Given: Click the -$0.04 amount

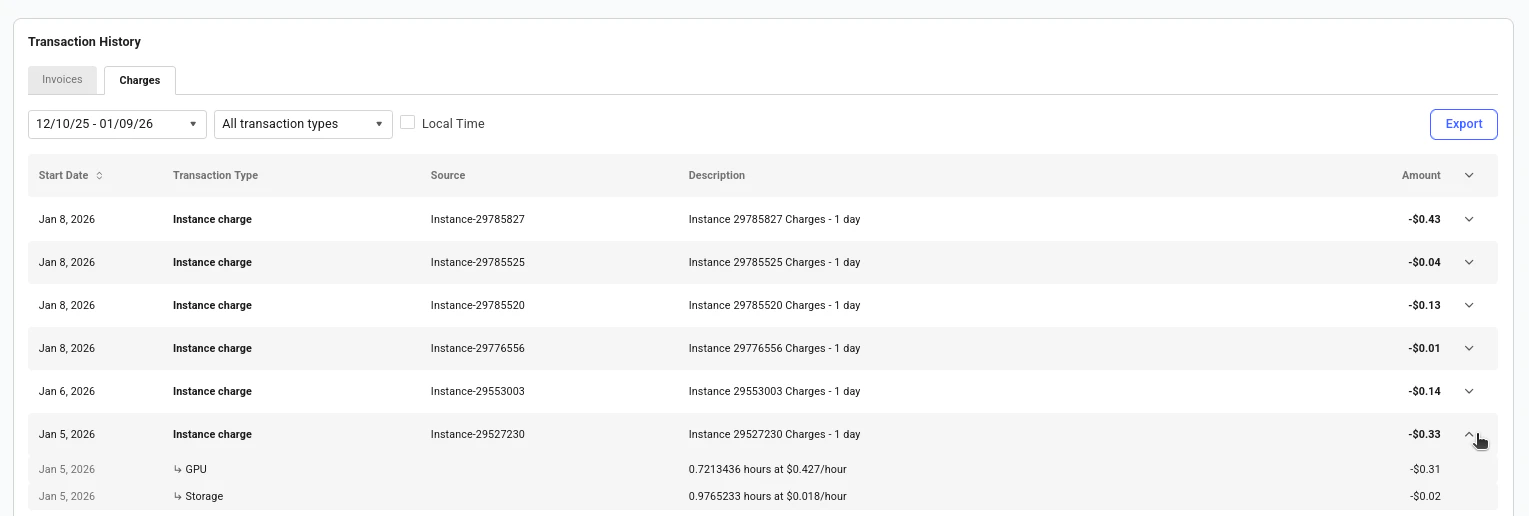Looking at the screenshot, I should coord(1424,262).
